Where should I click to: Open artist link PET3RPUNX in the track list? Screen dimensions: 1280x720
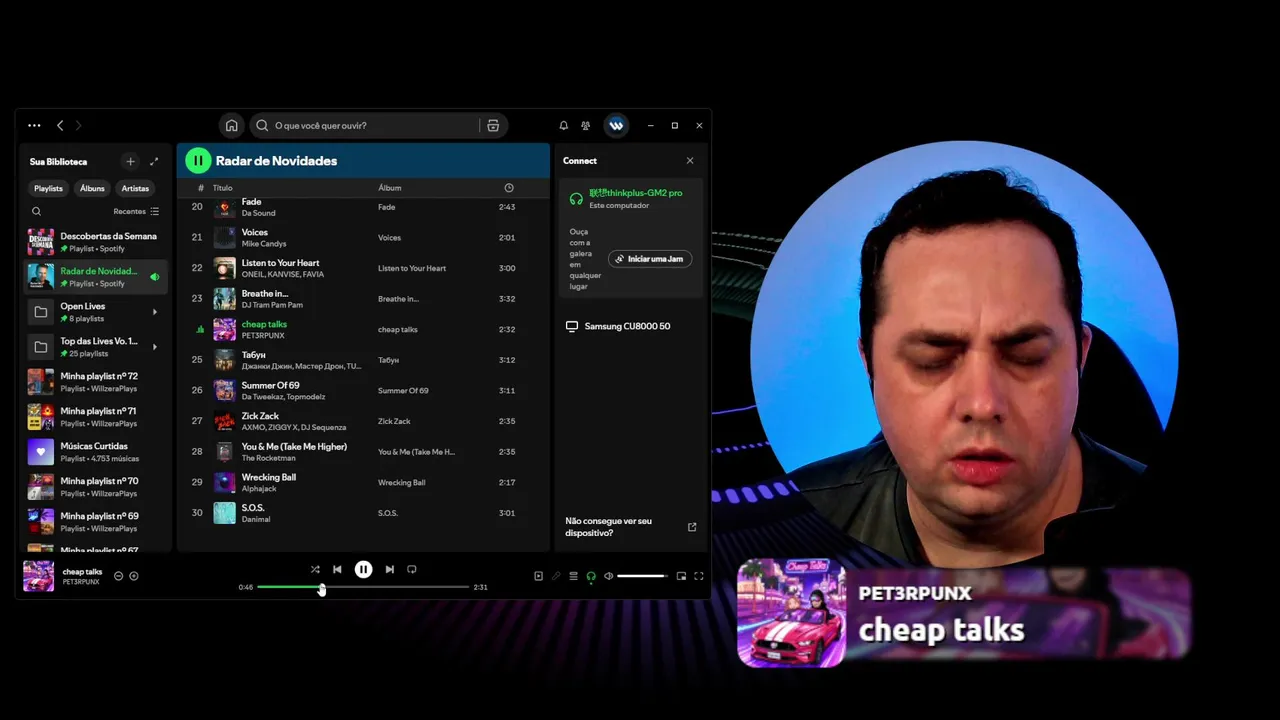tap(263, 336)
